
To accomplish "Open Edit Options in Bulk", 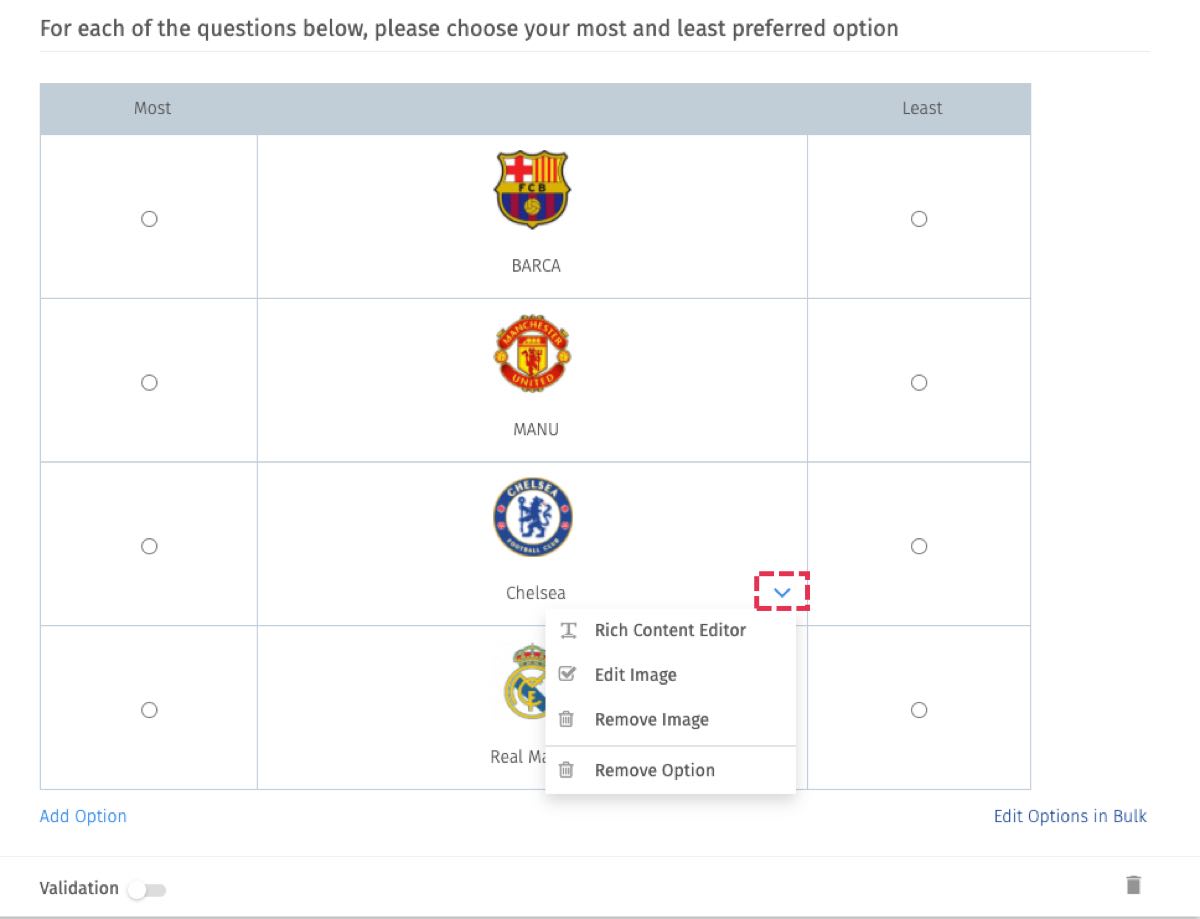I will 1069,816.
